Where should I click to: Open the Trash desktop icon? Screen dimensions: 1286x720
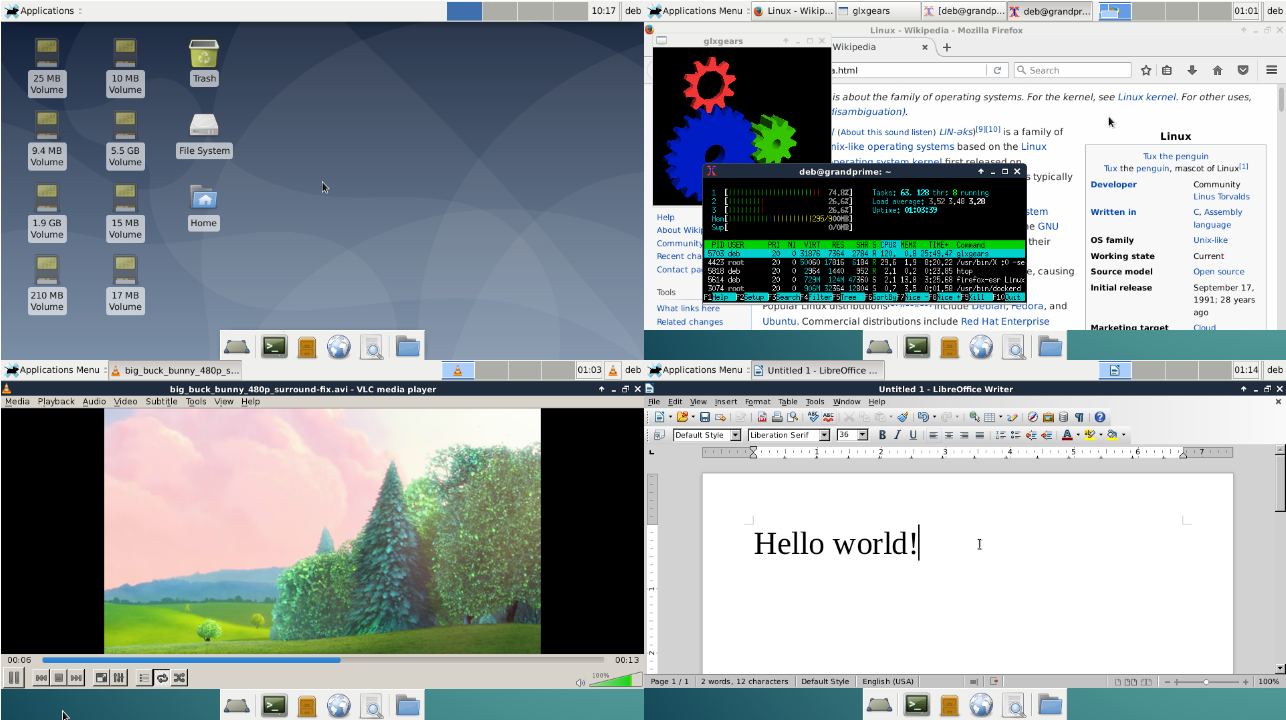tap(204, 62)
